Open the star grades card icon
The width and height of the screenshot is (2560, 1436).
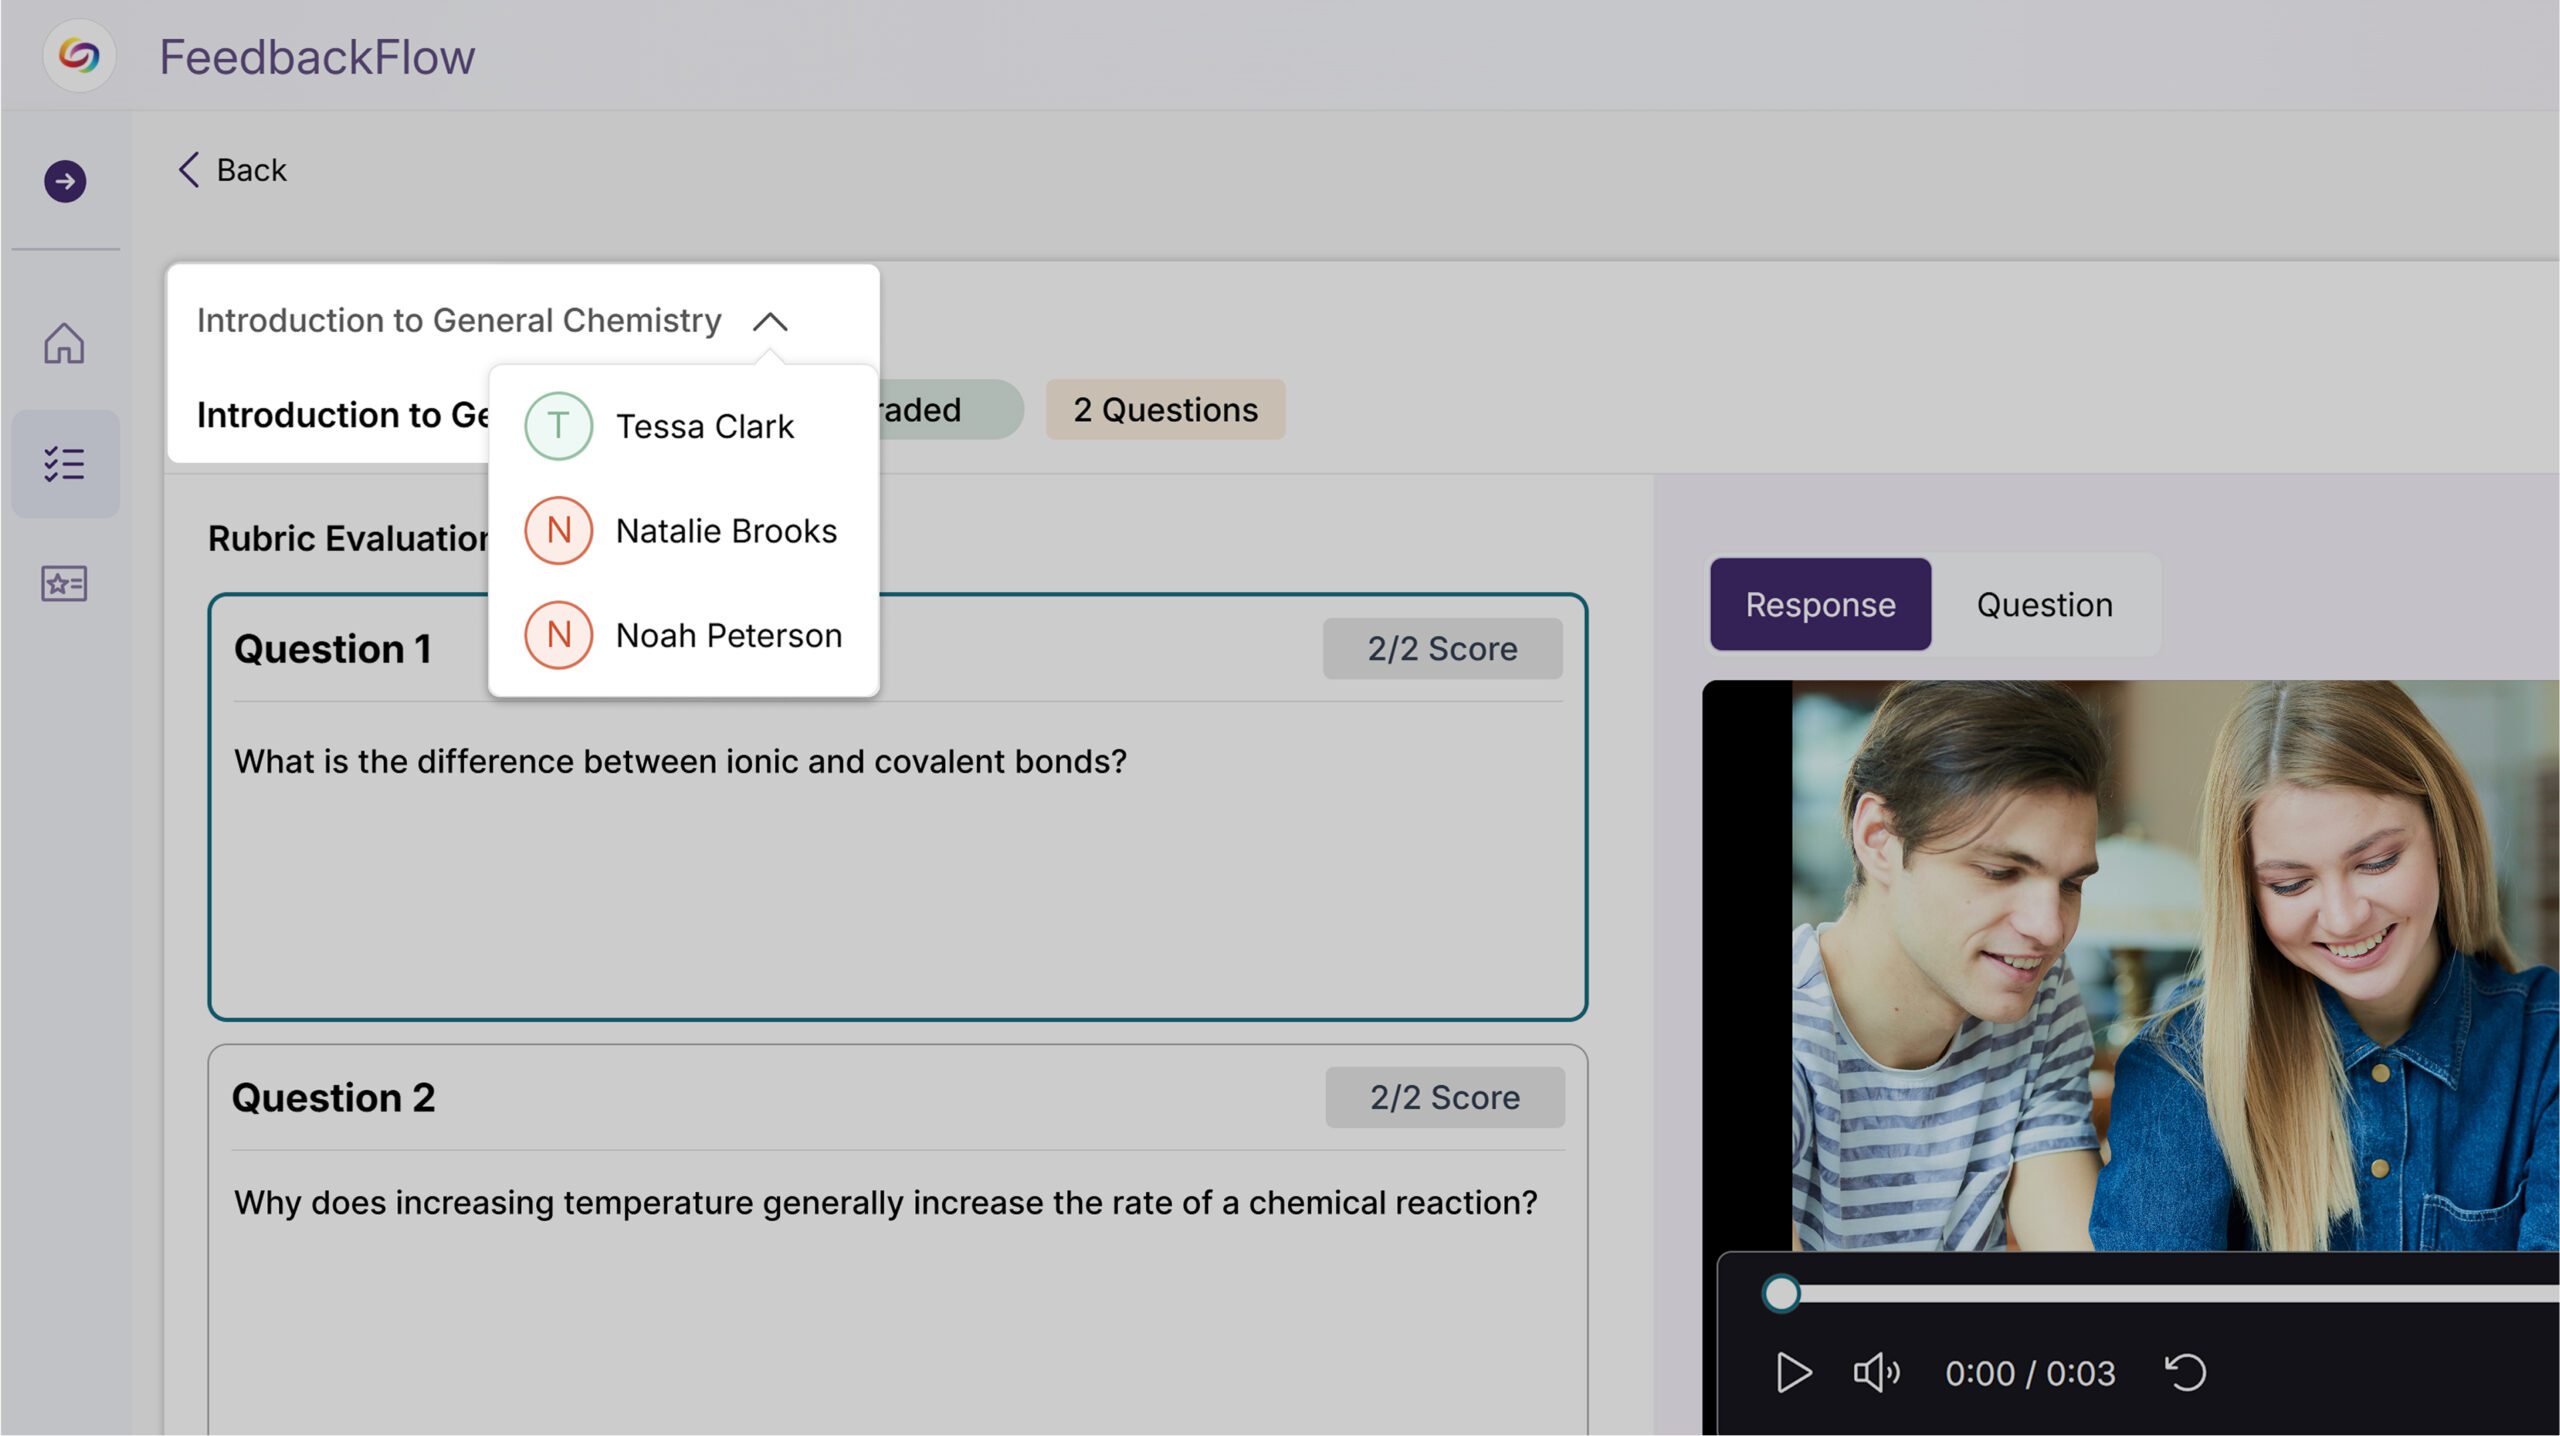64,583
